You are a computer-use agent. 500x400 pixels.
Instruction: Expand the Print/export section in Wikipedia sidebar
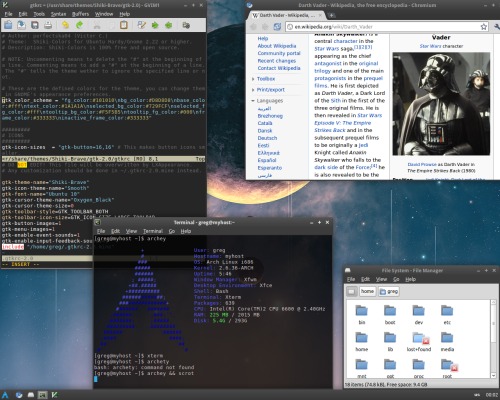pyautogui.click(x=271, y=90)
